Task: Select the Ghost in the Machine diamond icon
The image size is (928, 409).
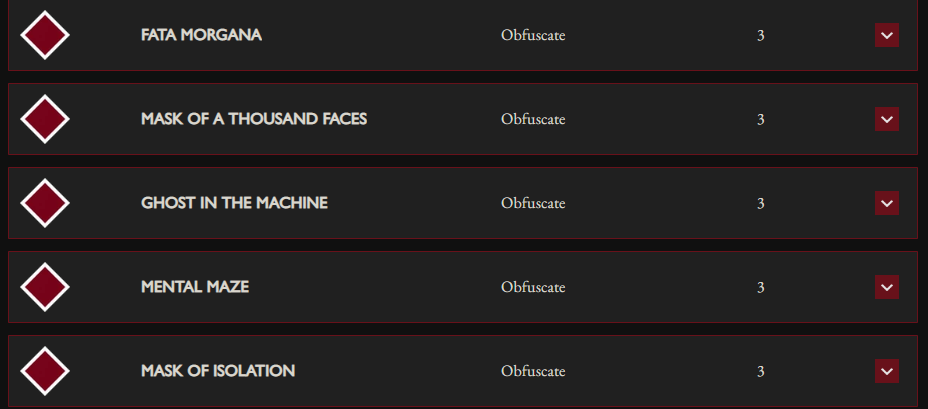Action: point(44,203)
